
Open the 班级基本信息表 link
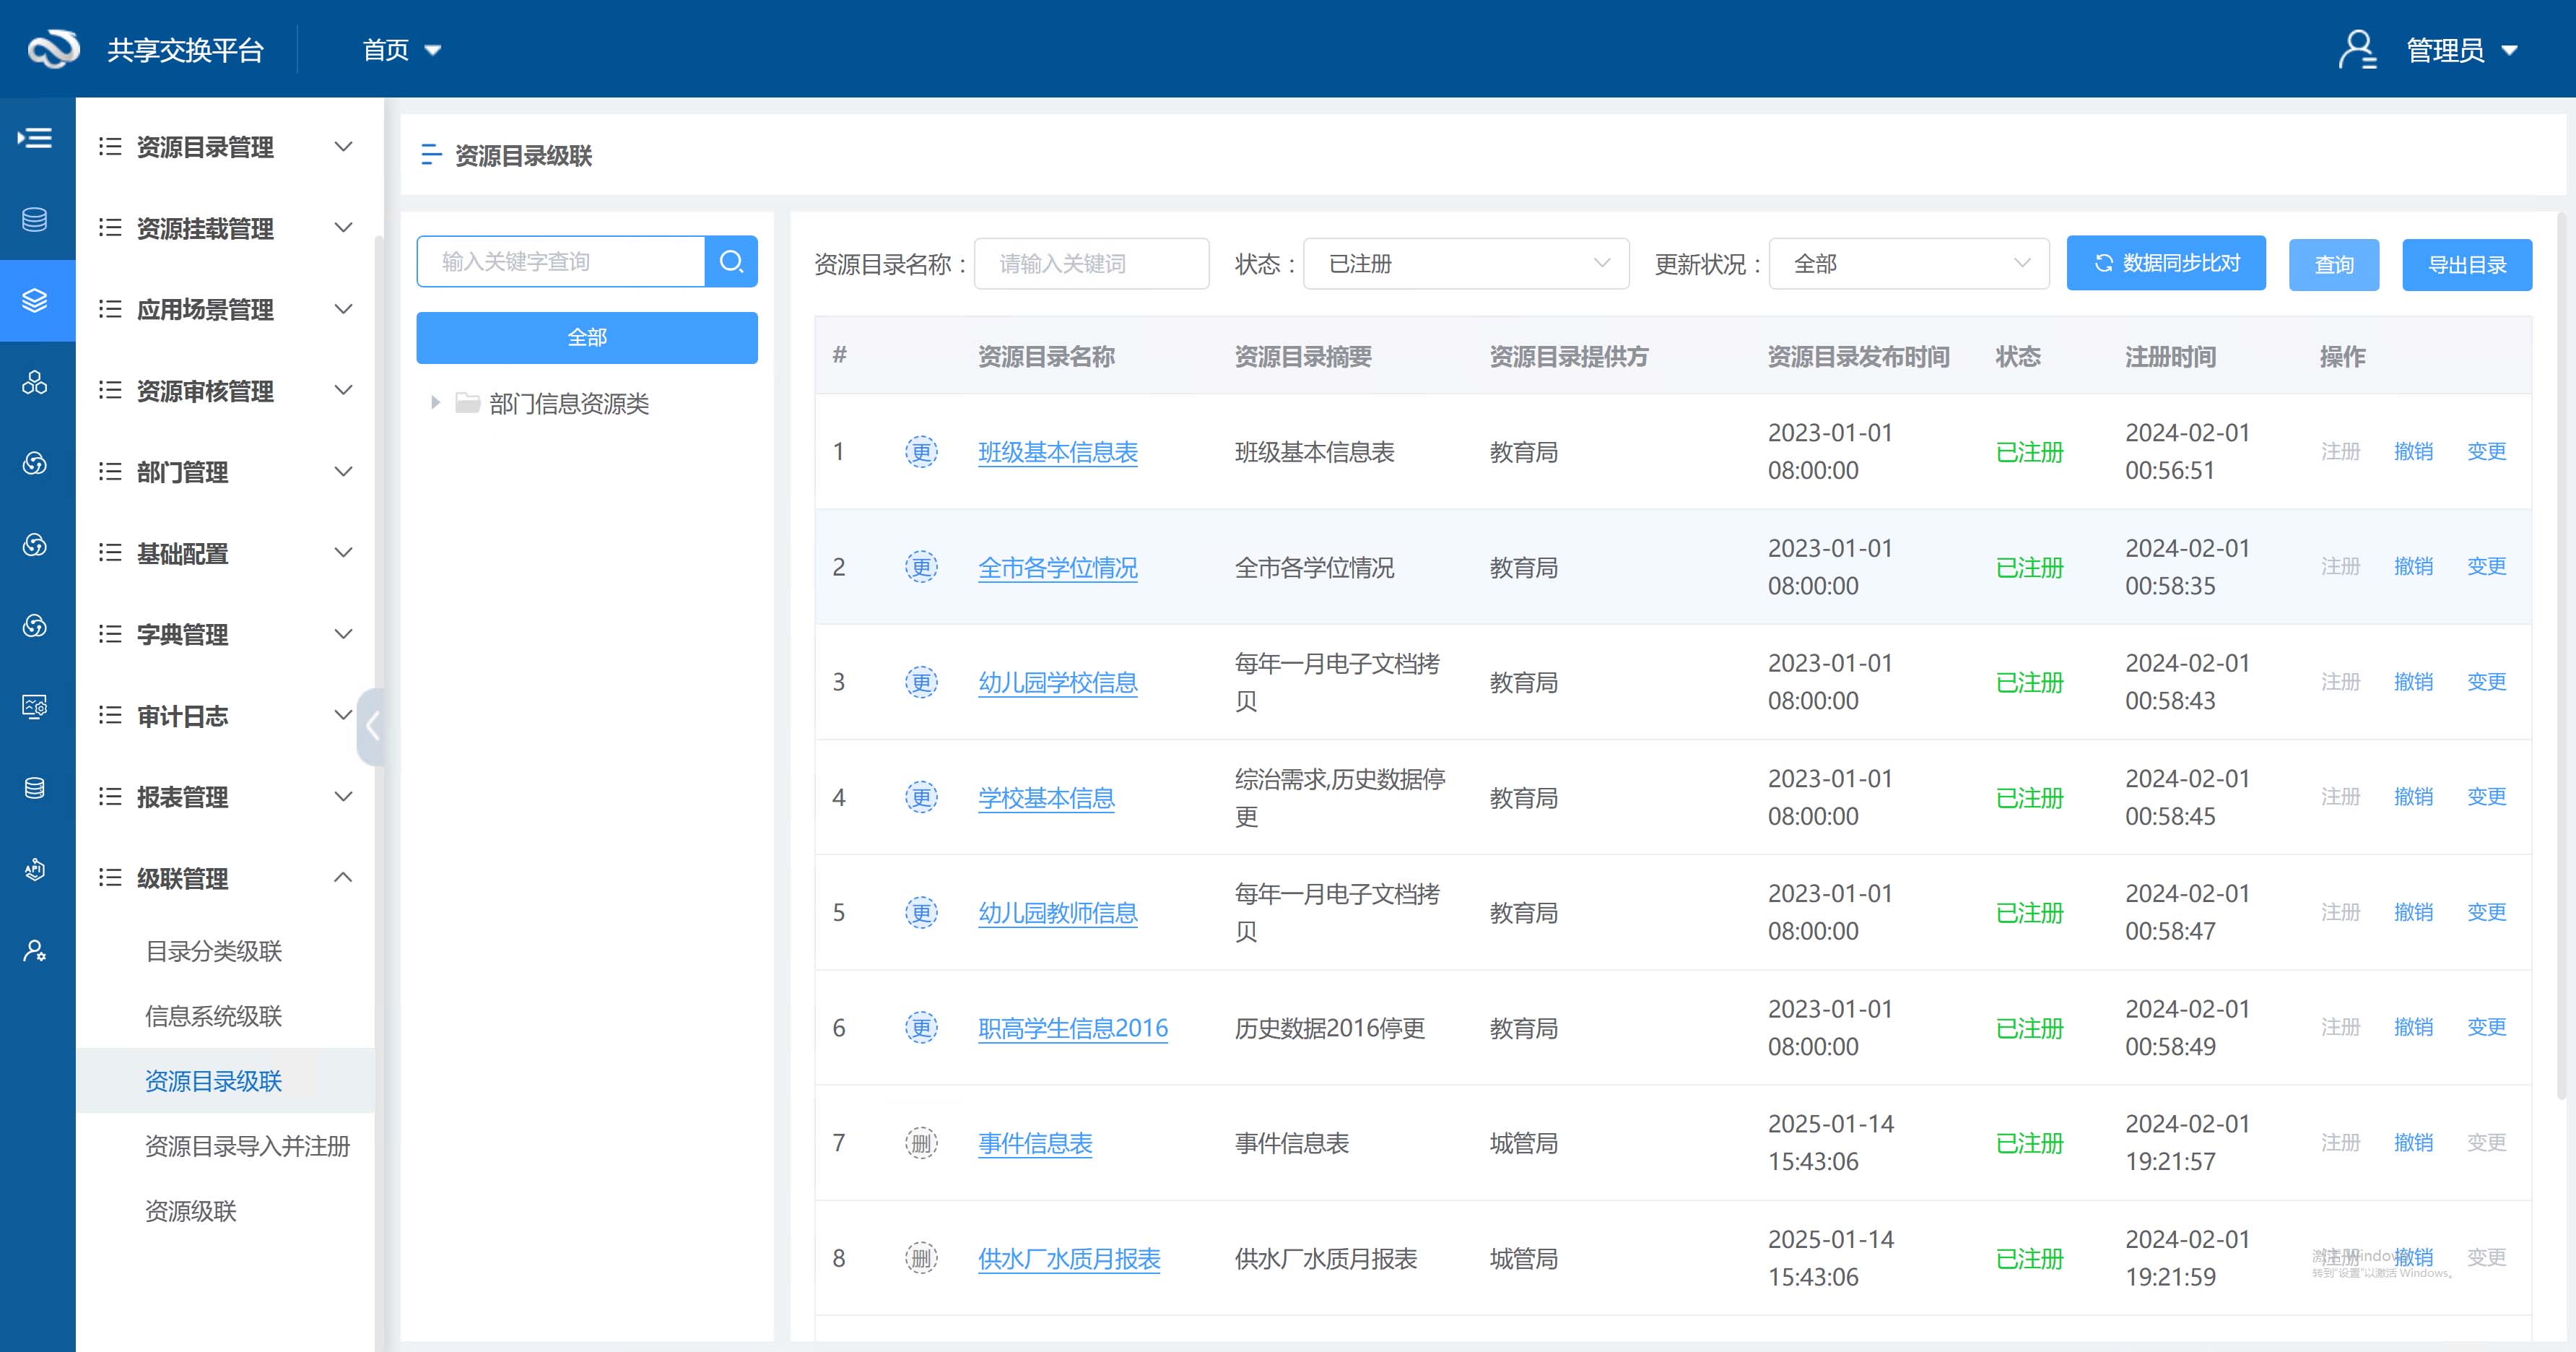[1057, 452]
